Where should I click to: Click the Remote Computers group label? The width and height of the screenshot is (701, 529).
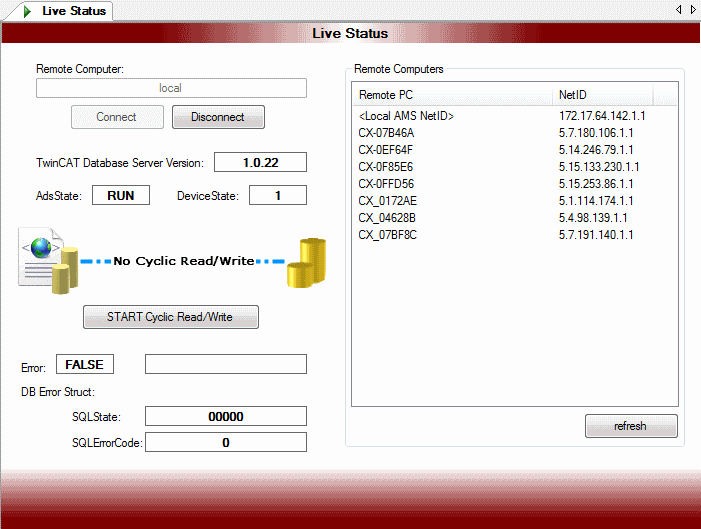(399, 69)
